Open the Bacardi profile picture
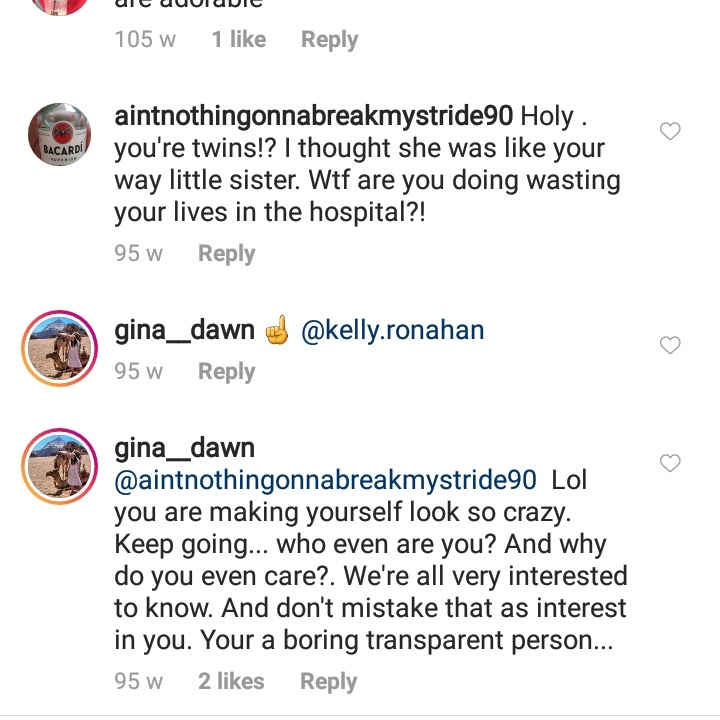Screen dimensions: 720x720 pos(60,134)
